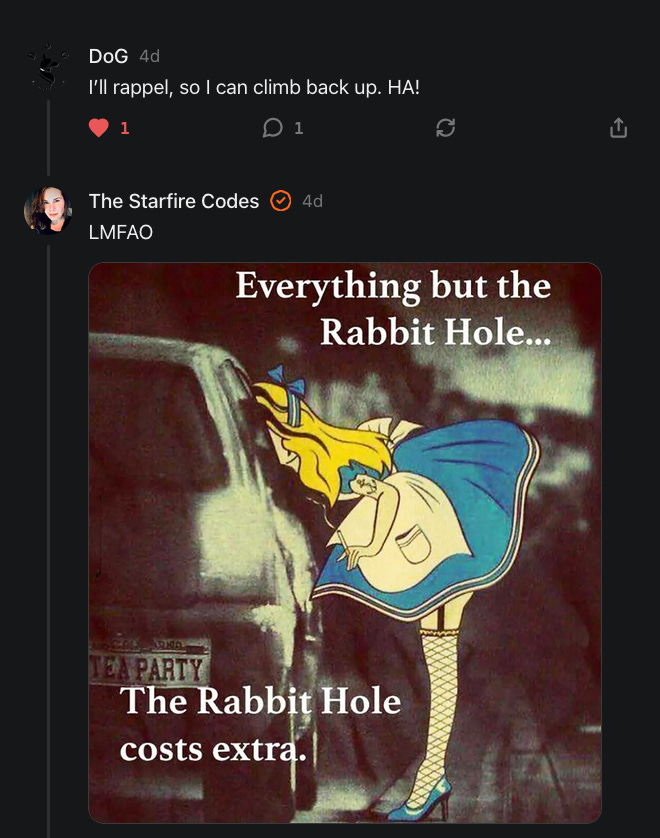Click the reply count beside the comment icon

pos(298,128)
